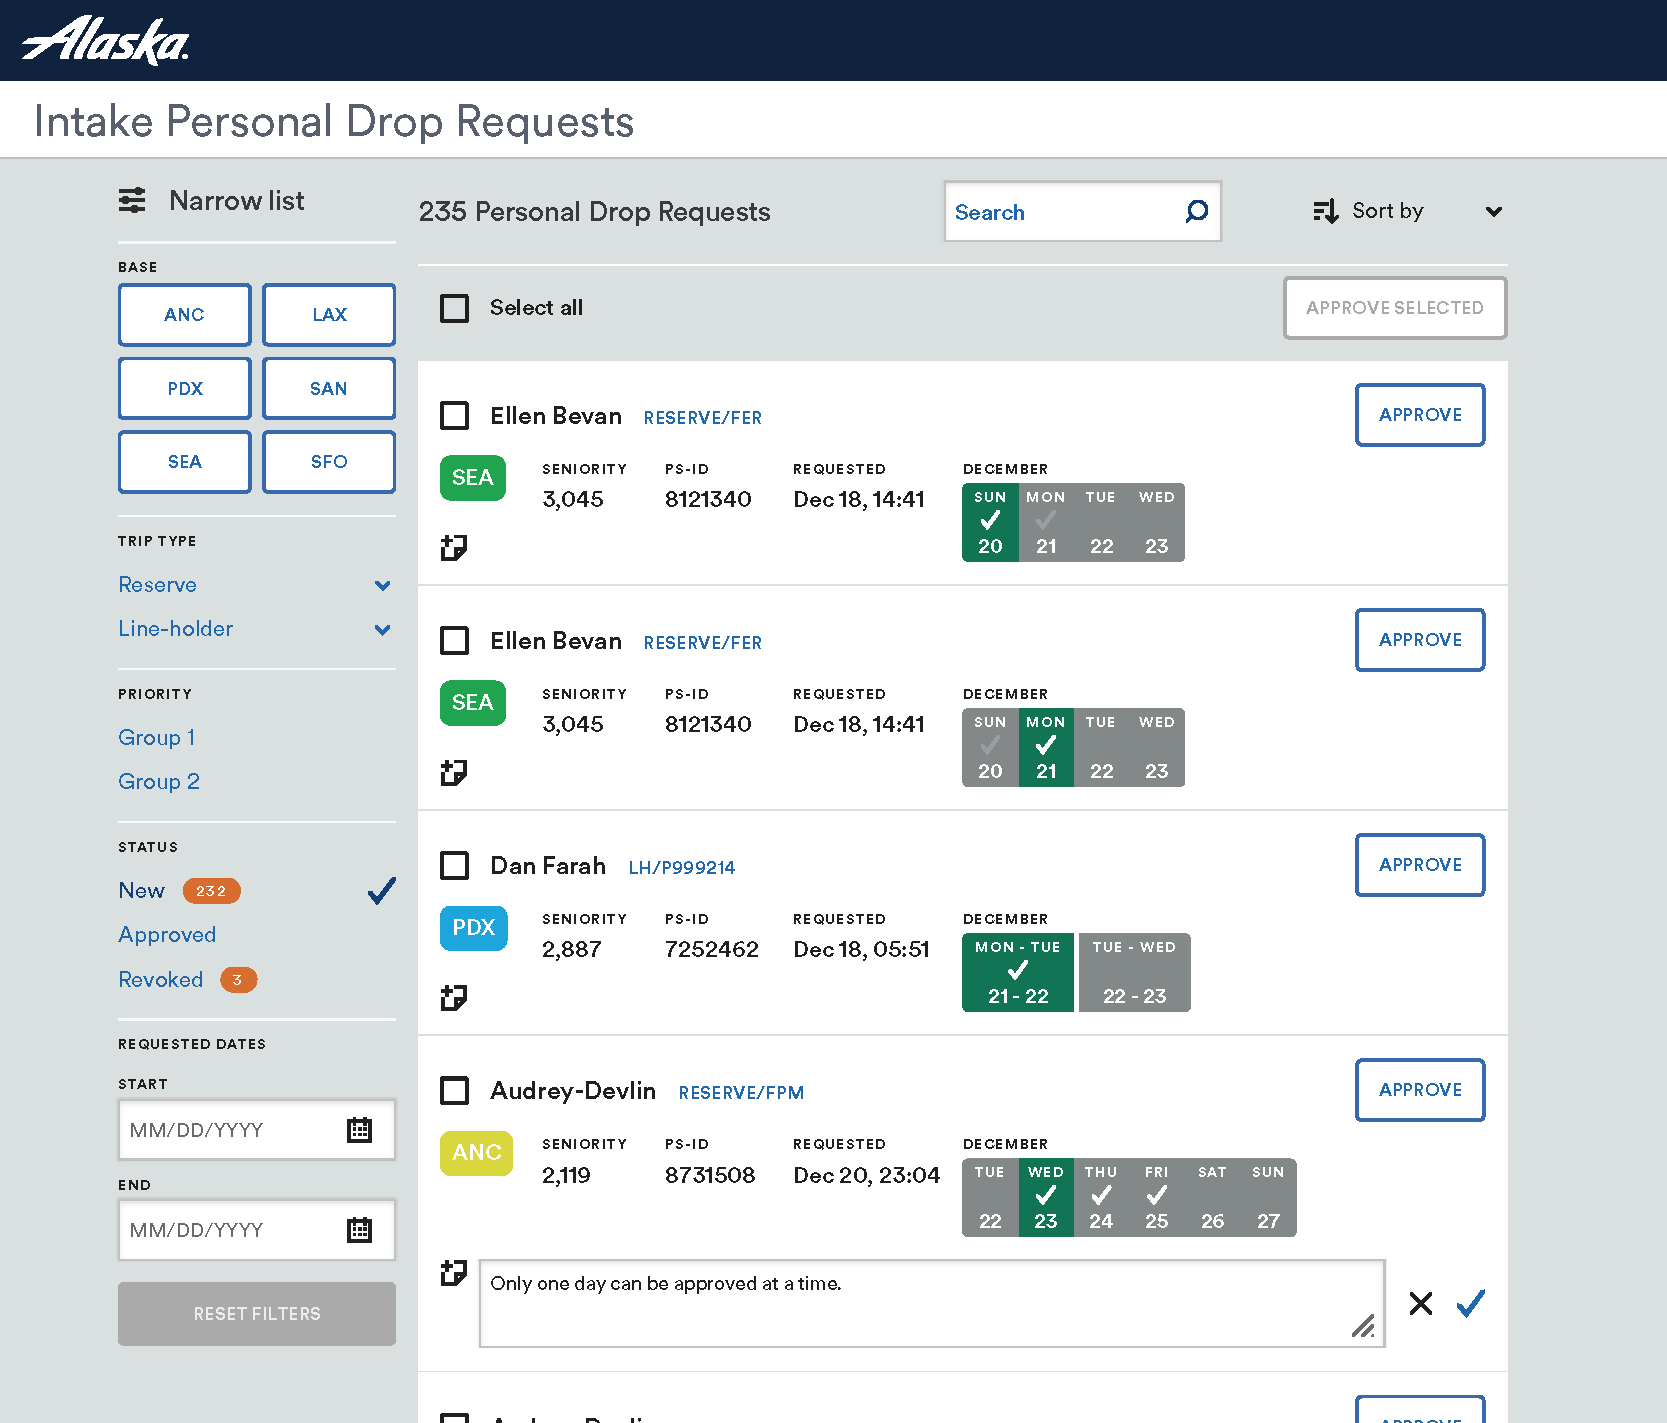
Task: Confirm the Audrey-Devlin note with the checkmark
Action: pos(1470,1303)
